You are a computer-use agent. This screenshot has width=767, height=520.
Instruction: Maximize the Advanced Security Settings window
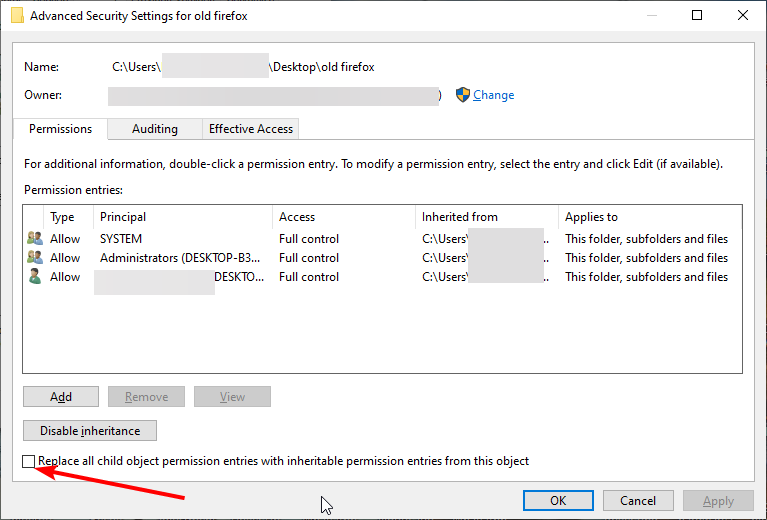tap(697, 15)
